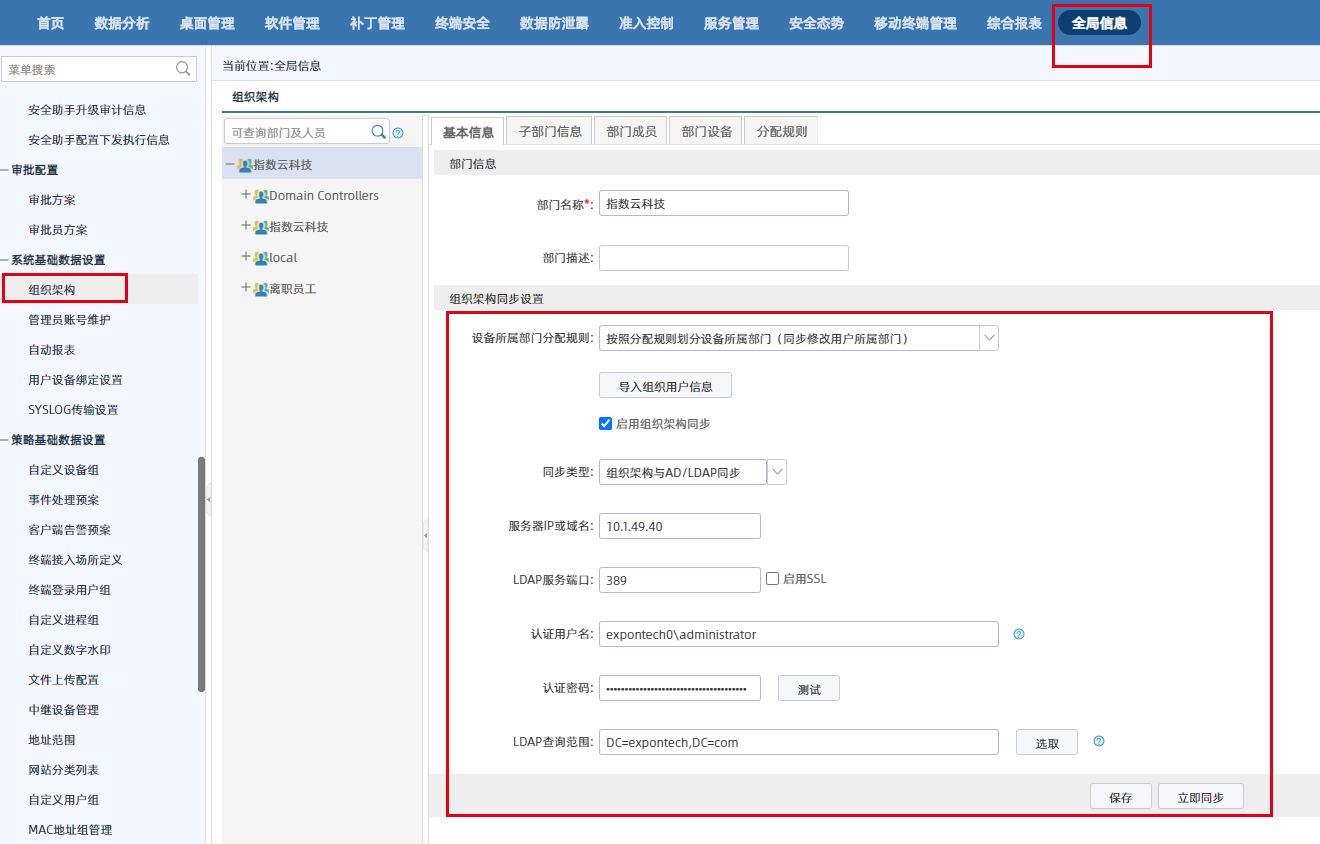The width and height of the screenshot is (1320, 844).
Task: Open 移动终端管理 top menu
Action: 915,23
